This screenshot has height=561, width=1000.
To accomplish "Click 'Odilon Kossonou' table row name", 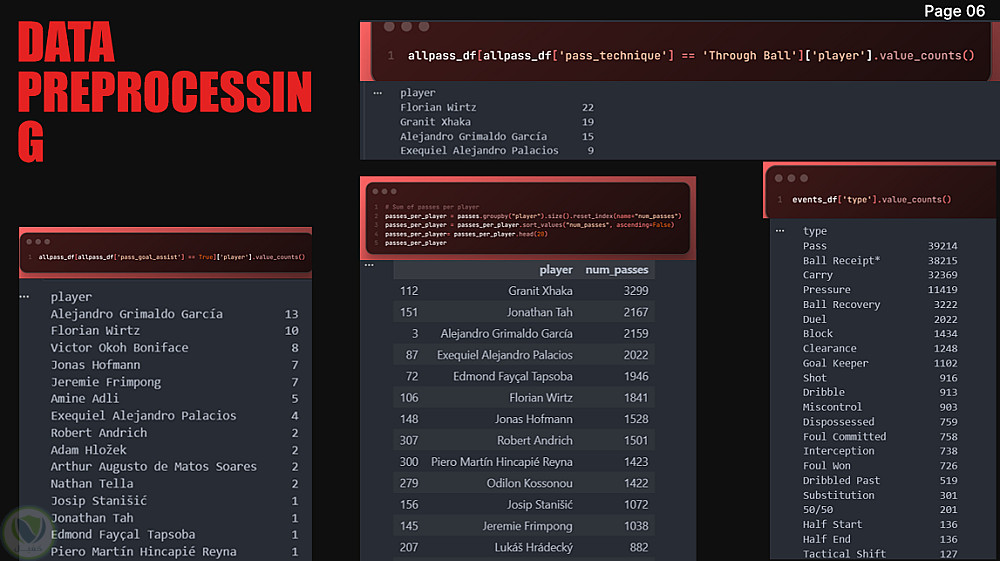I will coord(529,483).
